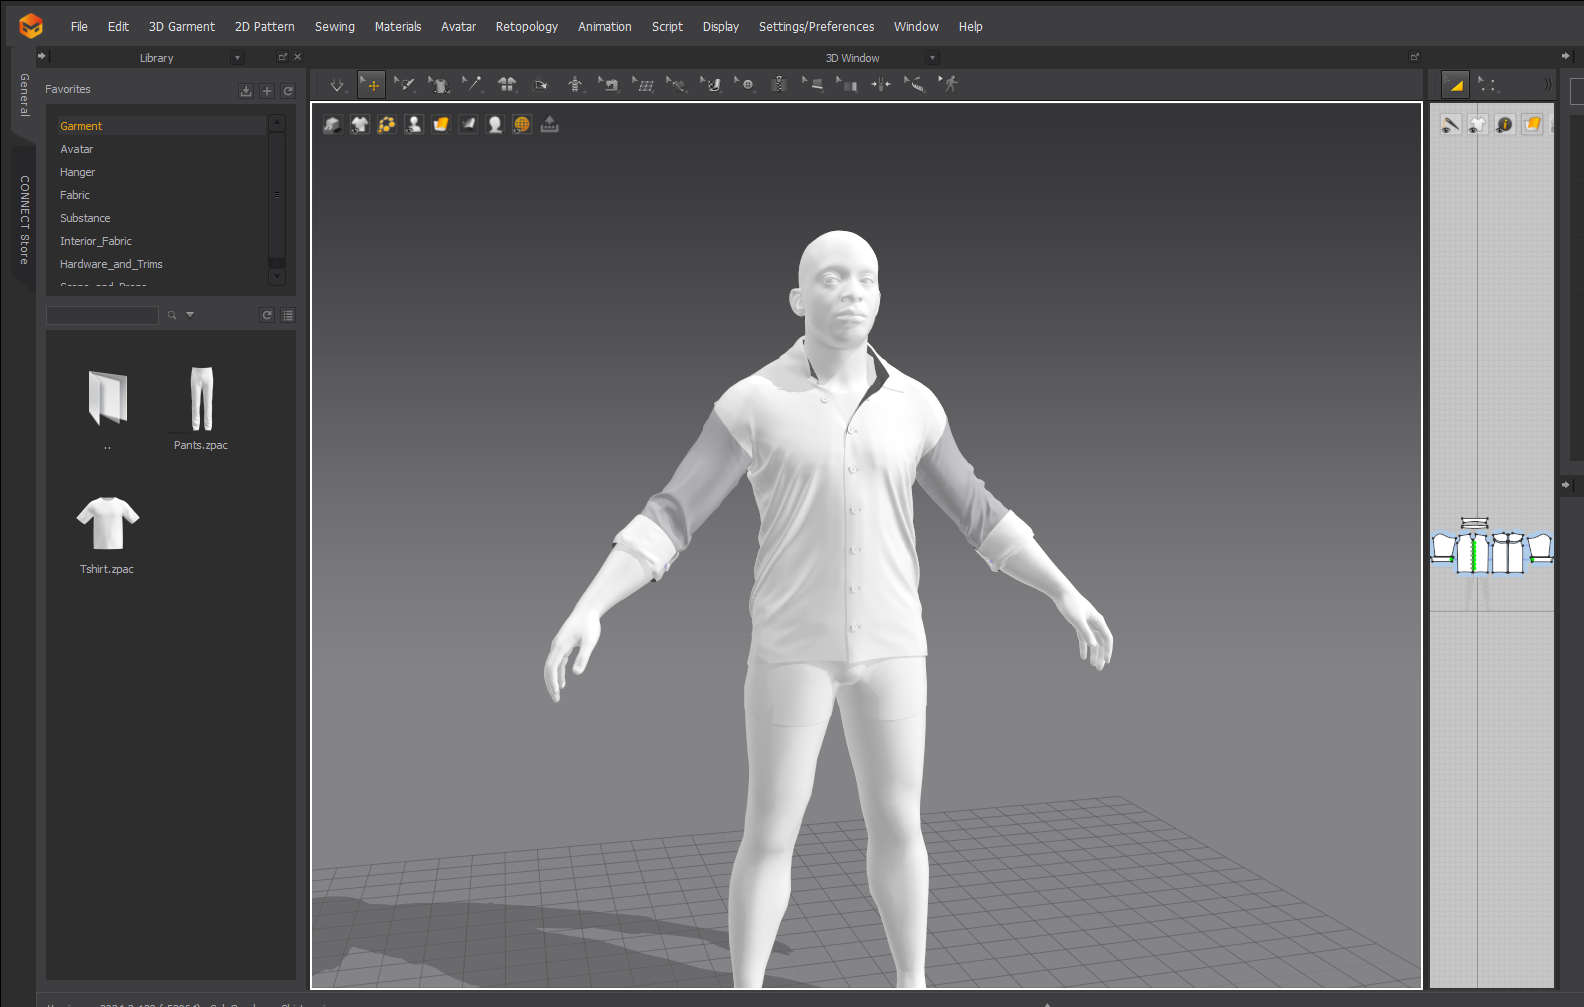Click the Simulate down-arrow tool
Image resolution: width=1584 pixels, height=1007 pixels.
tap(337, 85)
